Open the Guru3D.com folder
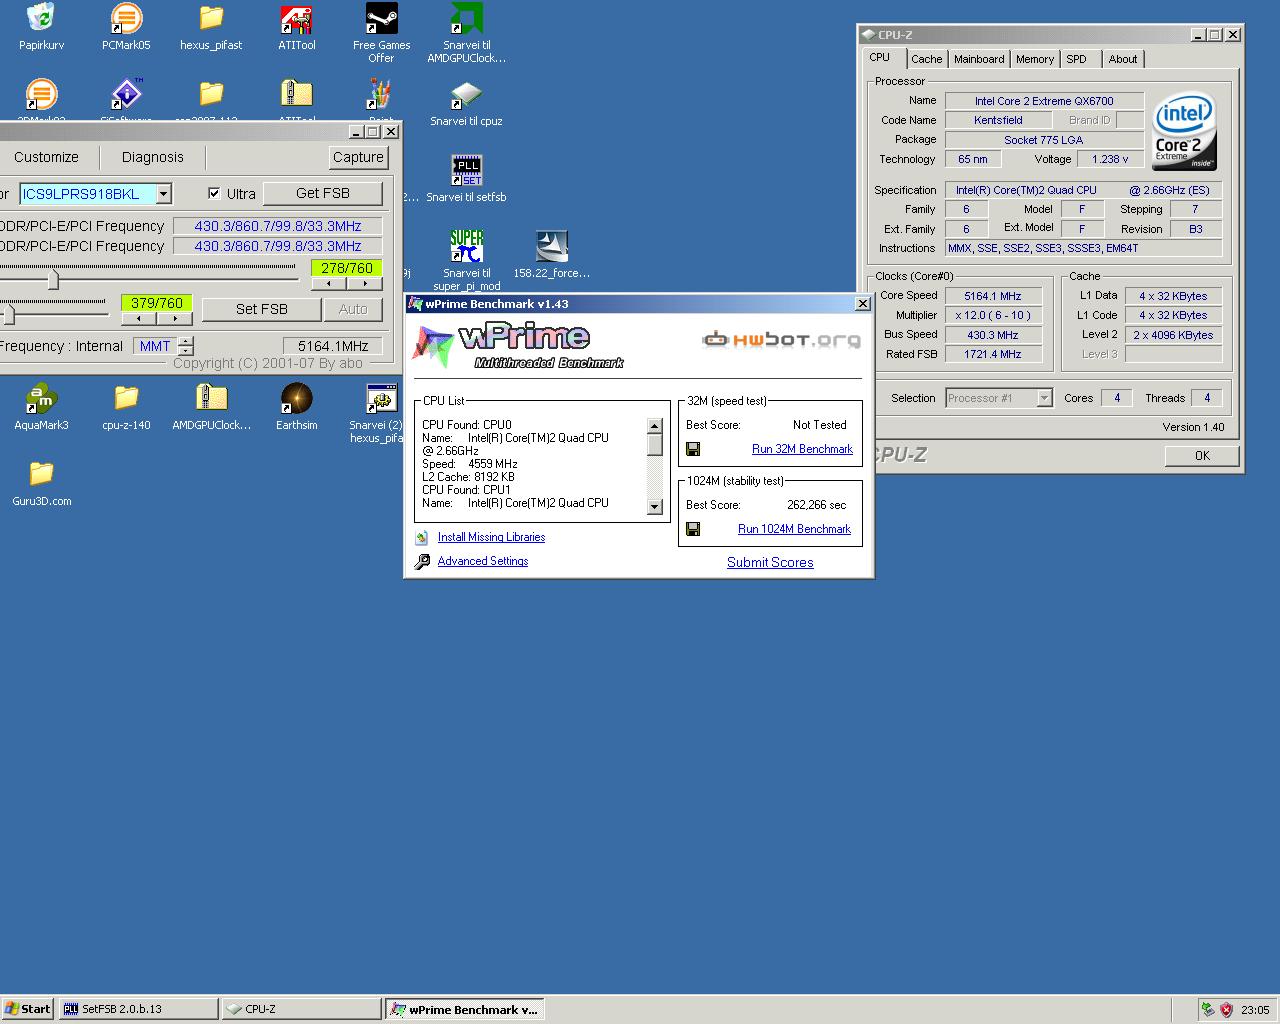The image size is (1280, 1024). coord(41,475)
